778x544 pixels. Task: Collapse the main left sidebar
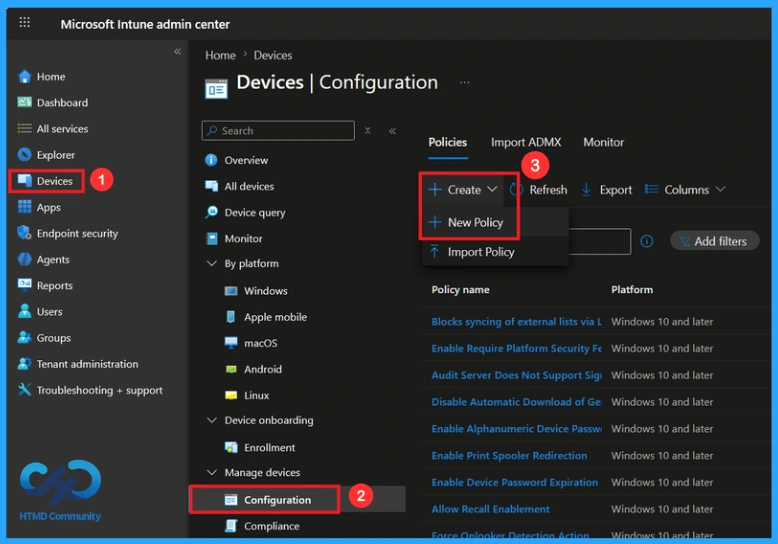(x=178, y=51)
